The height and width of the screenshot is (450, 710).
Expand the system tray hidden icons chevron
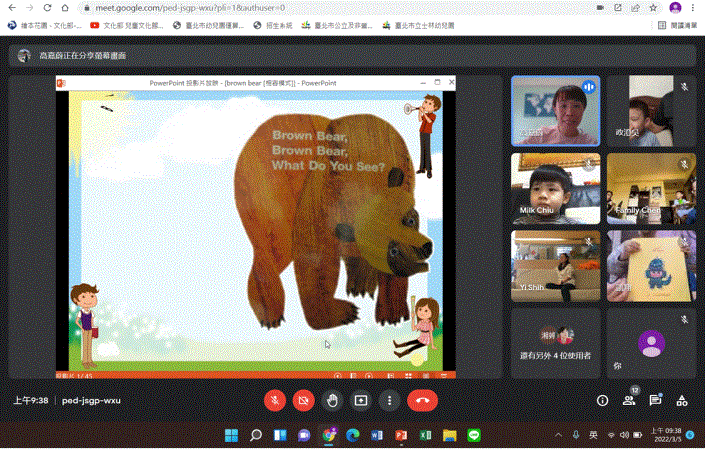(558, 436)
